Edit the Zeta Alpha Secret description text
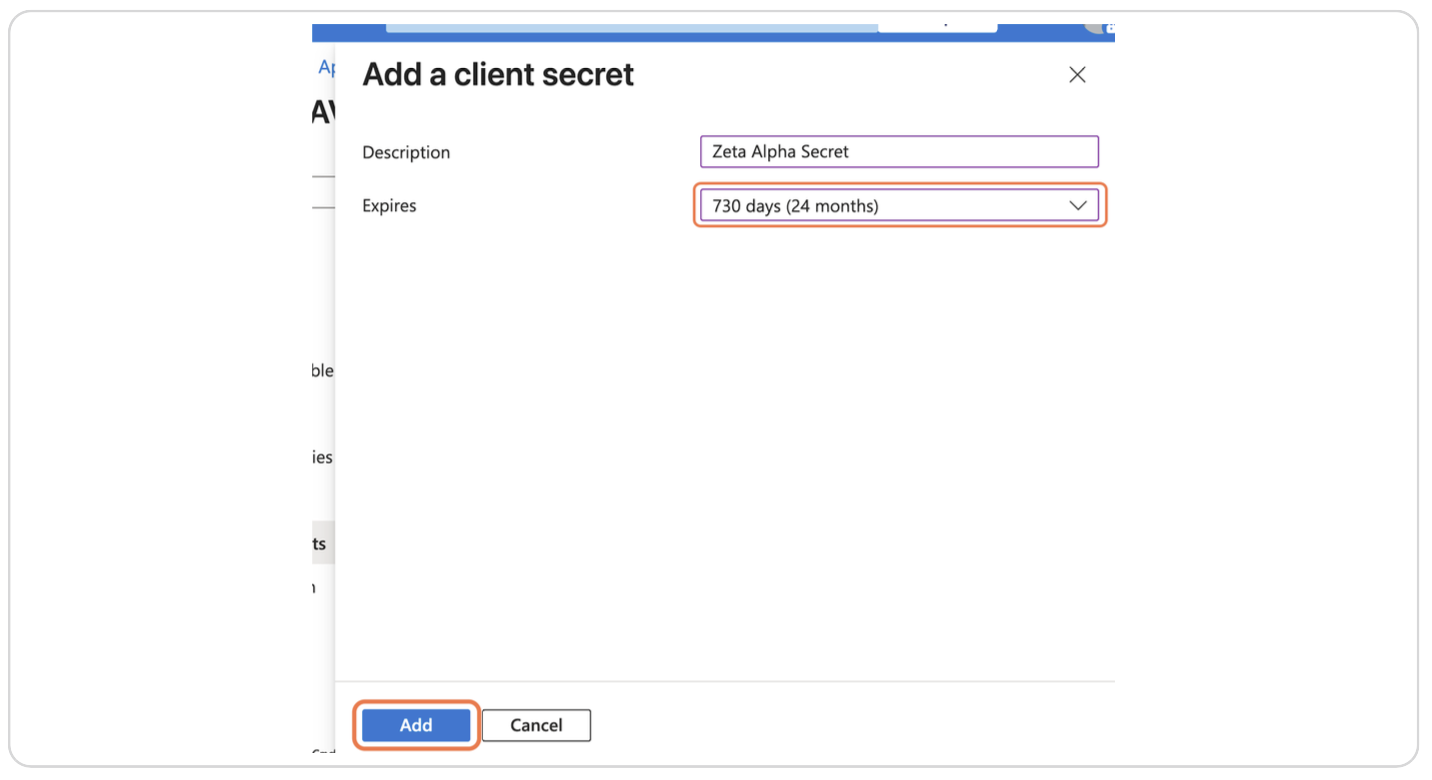The image size is (1432, 780). [x=899, y=151]
